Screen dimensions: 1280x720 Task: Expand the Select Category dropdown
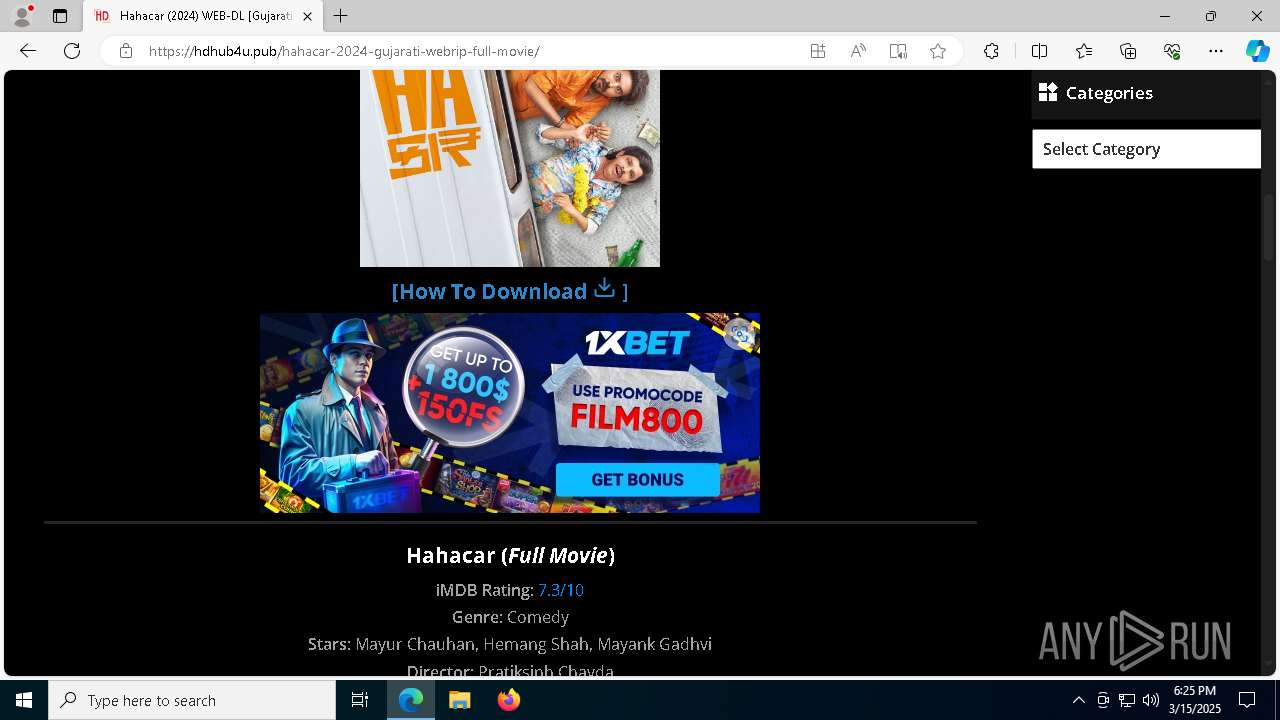pyautogui.click(x=1146, y=149)
